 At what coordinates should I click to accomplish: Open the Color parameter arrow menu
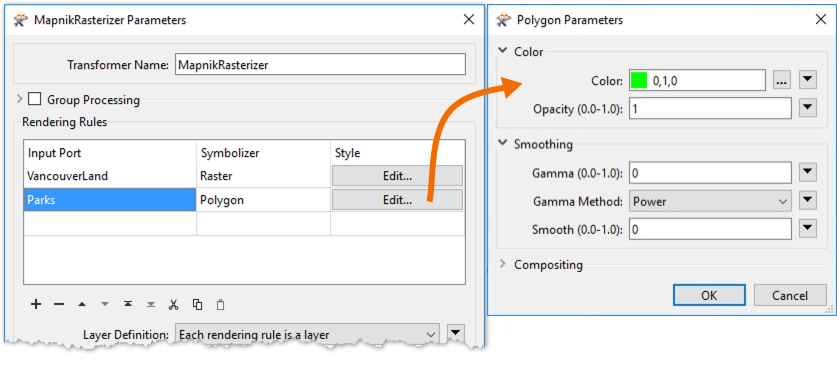click(808, 81)
